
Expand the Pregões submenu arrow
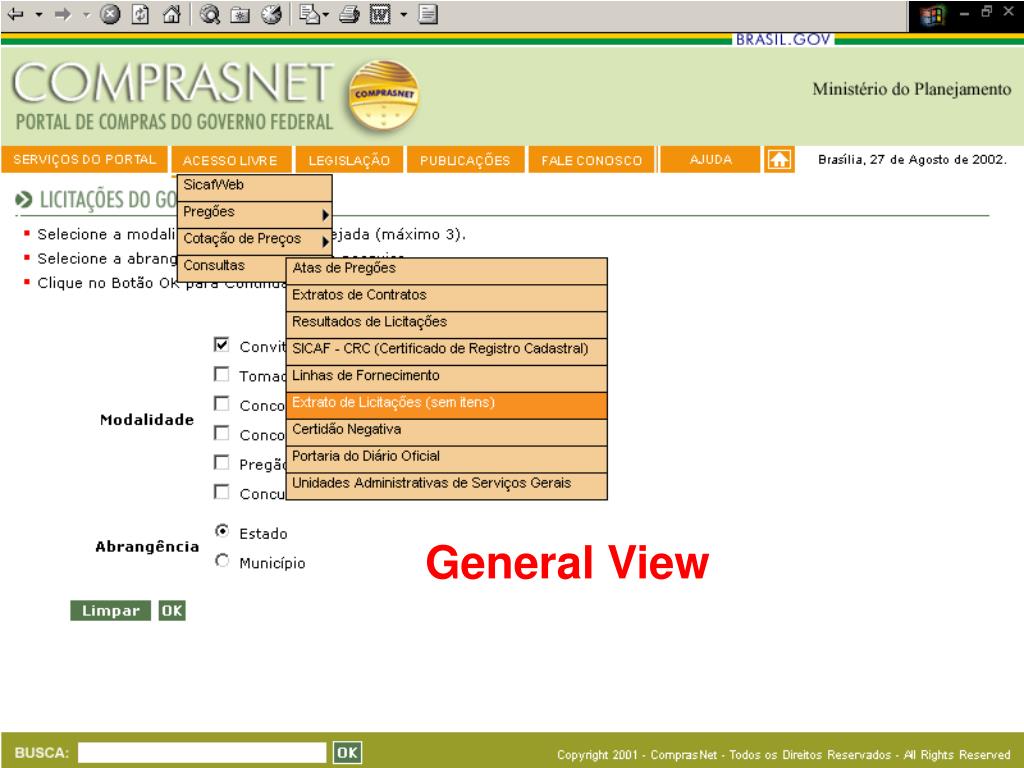click(325, 214)
